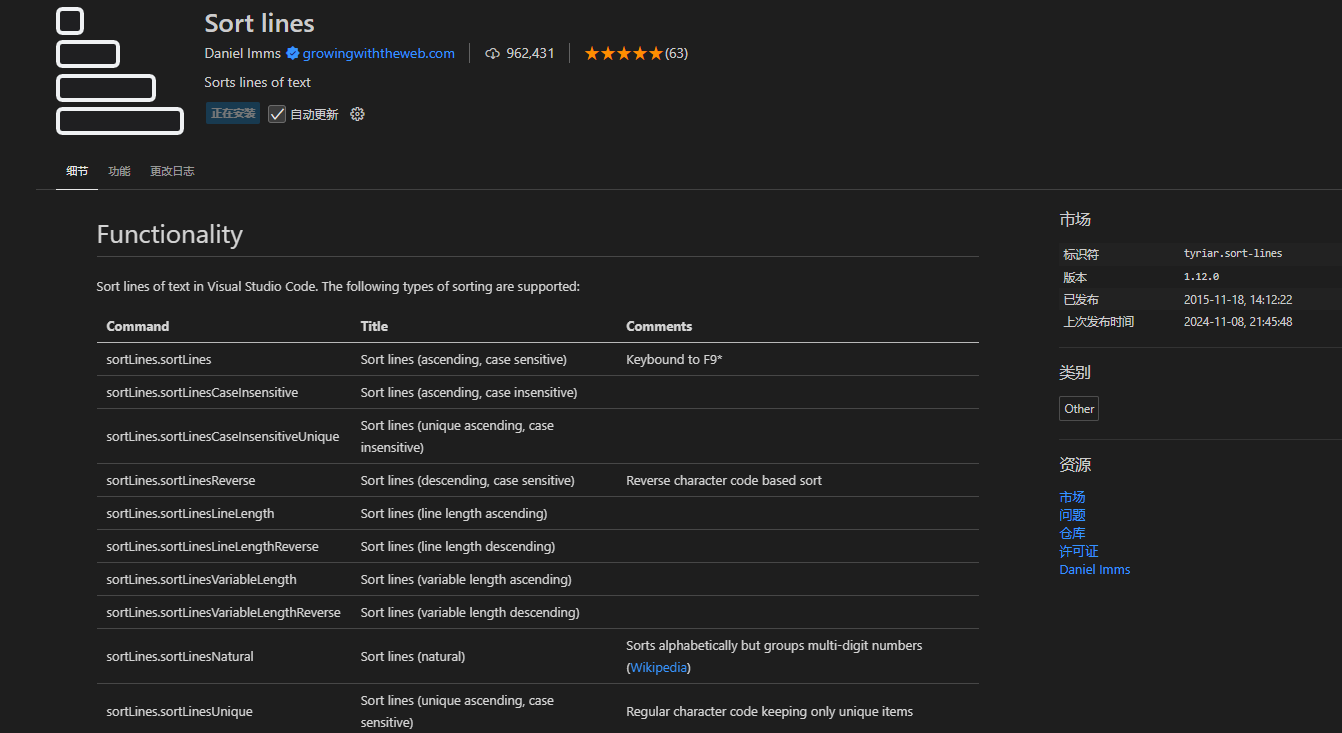The height and width of the screenshot is (733, 1342).
Task: Click Reverse character code based sort comment
Action: coord(724,480)
